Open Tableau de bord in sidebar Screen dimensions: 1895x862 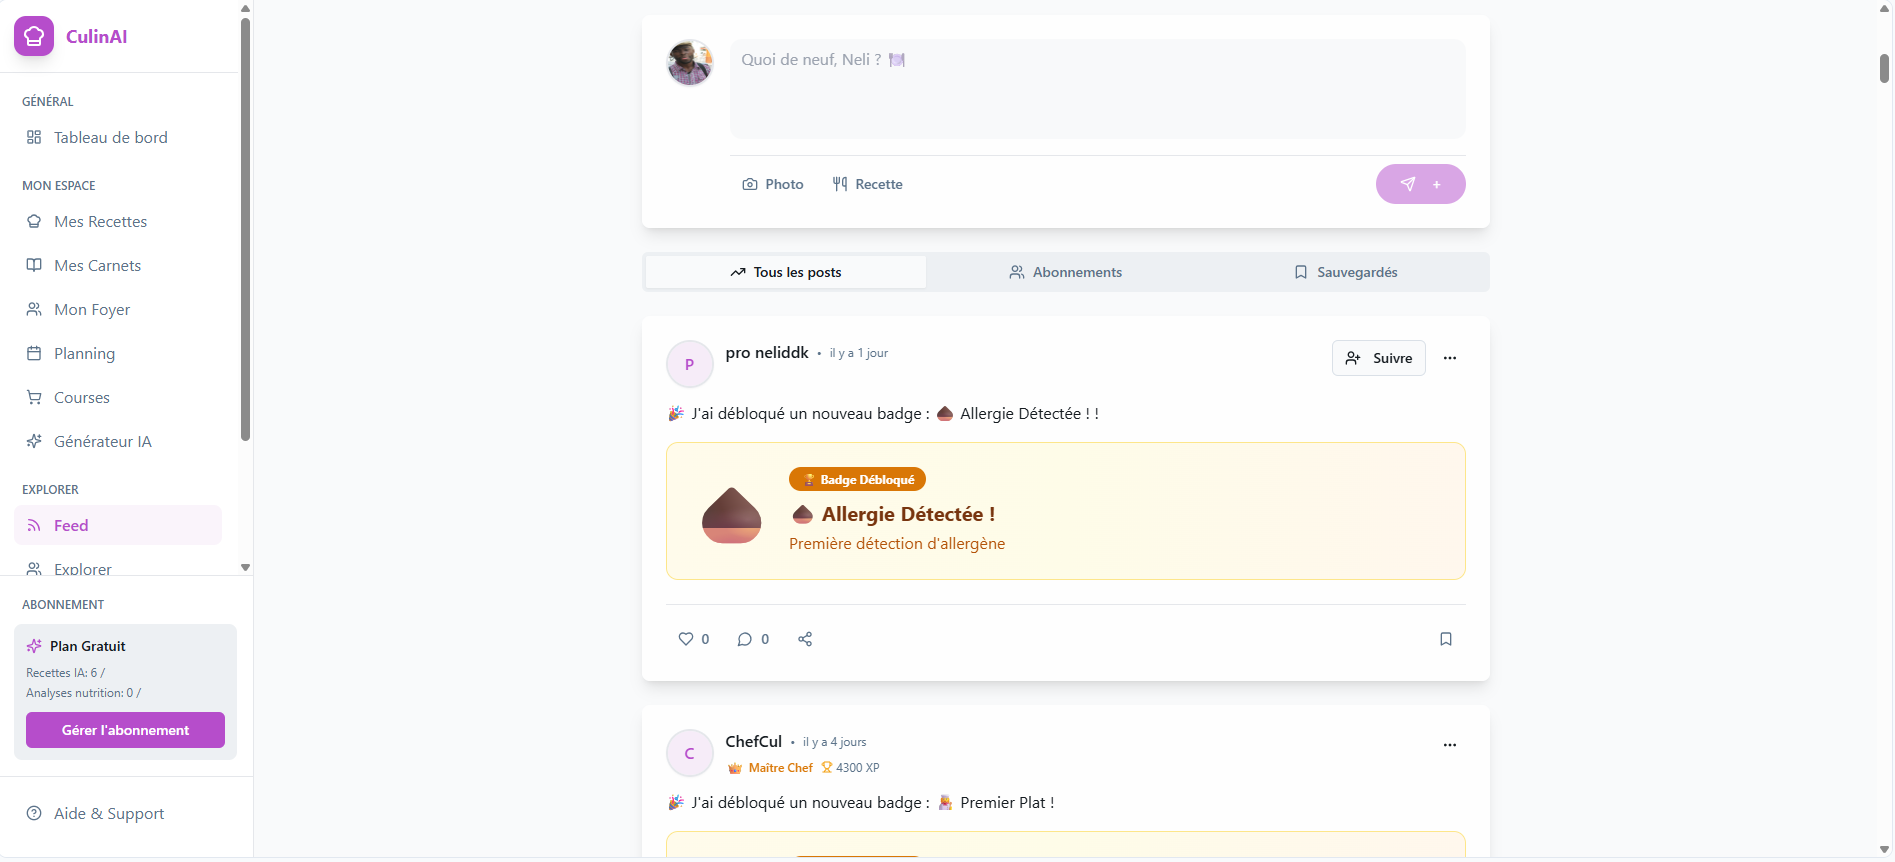118,137
